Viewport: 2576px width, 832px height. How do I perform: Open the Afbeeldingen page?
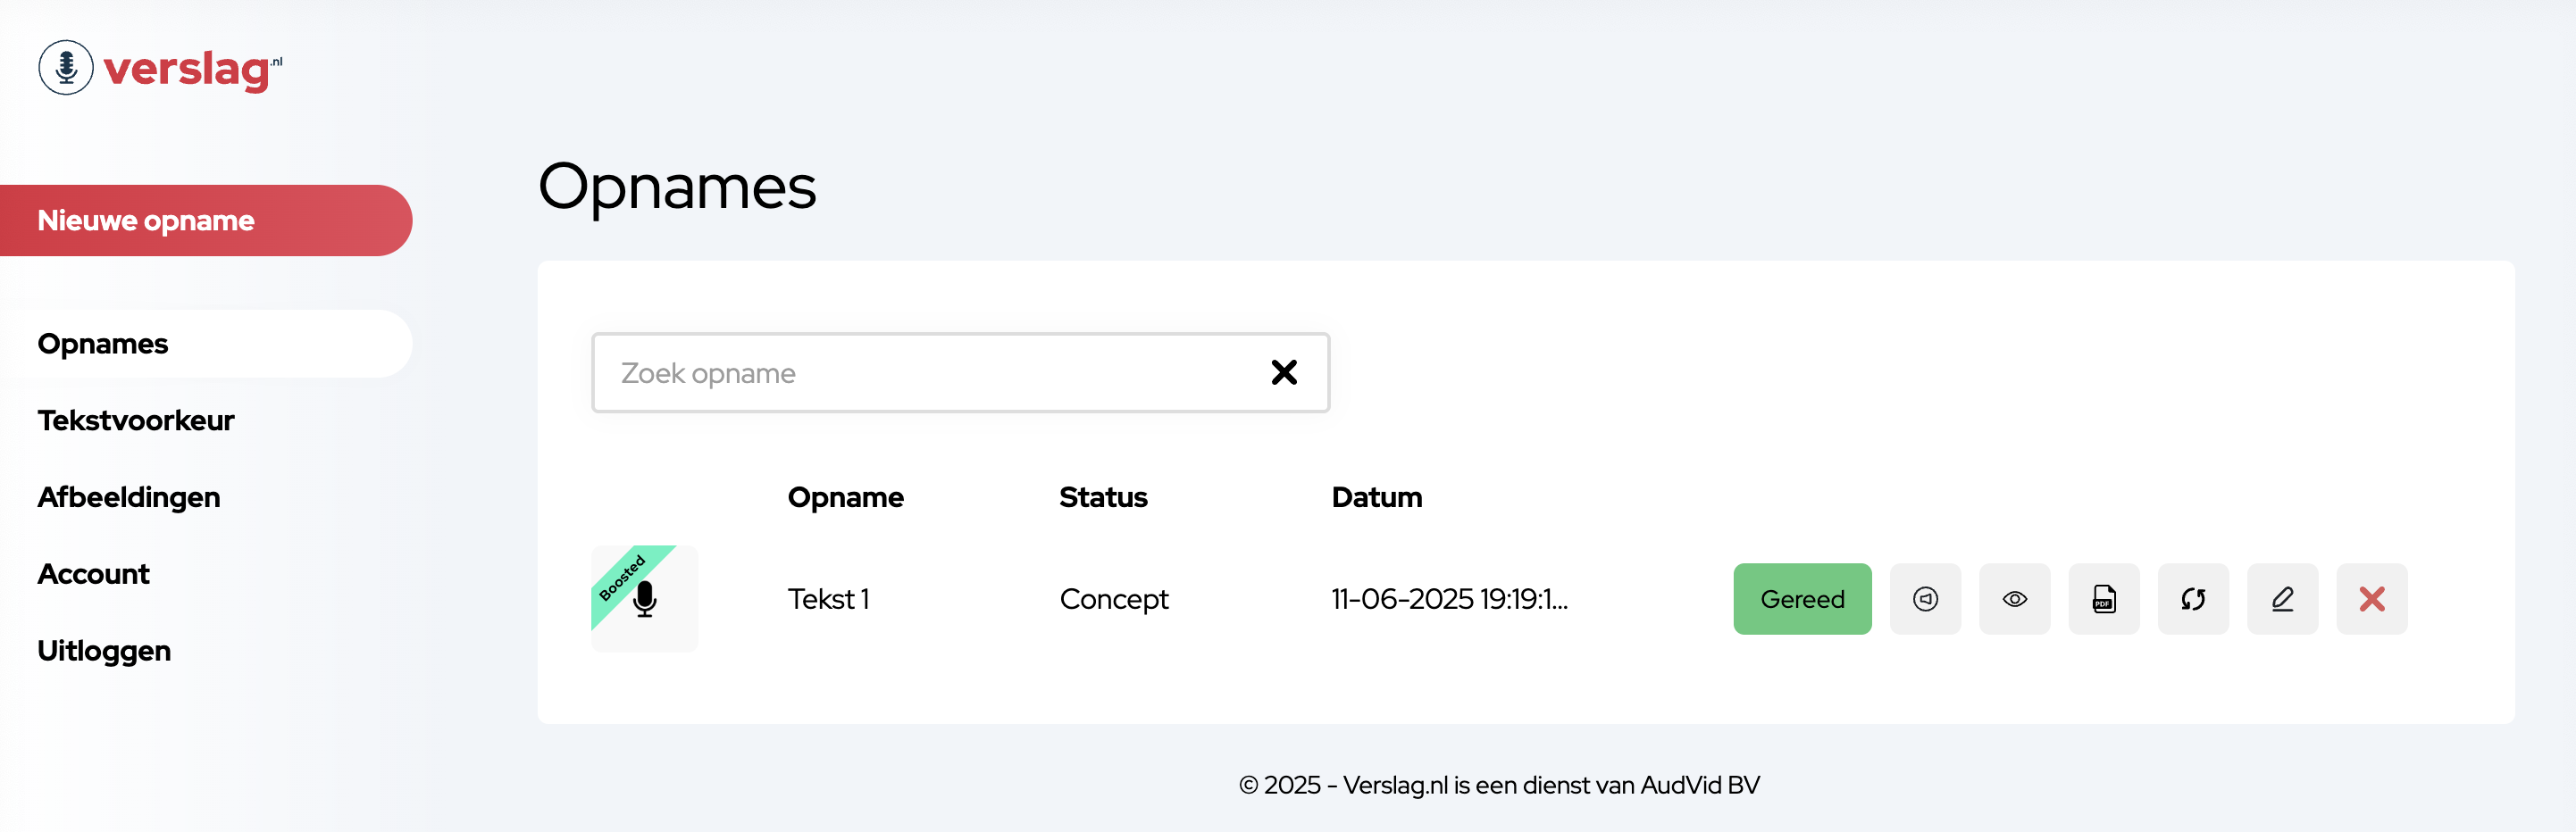pos(129,497)
